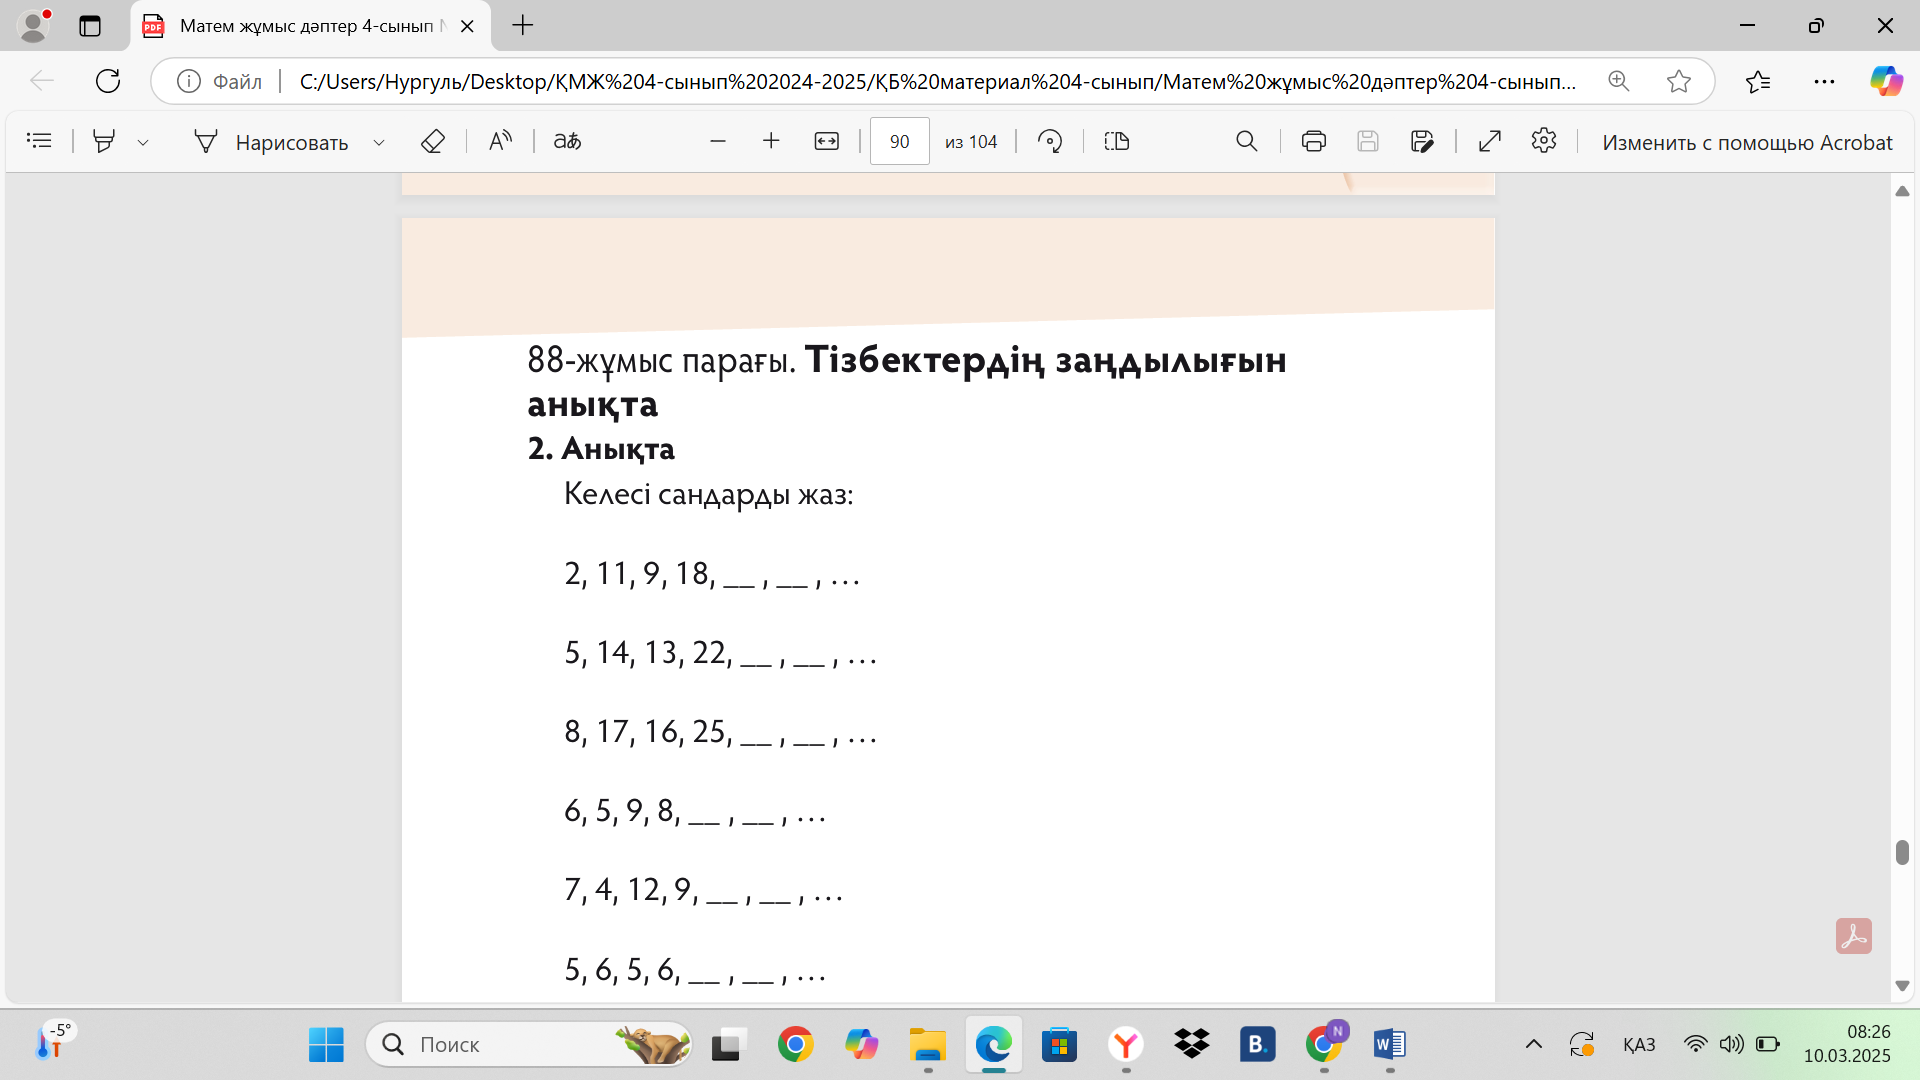Open a new browser tab

tap(523, 26)
